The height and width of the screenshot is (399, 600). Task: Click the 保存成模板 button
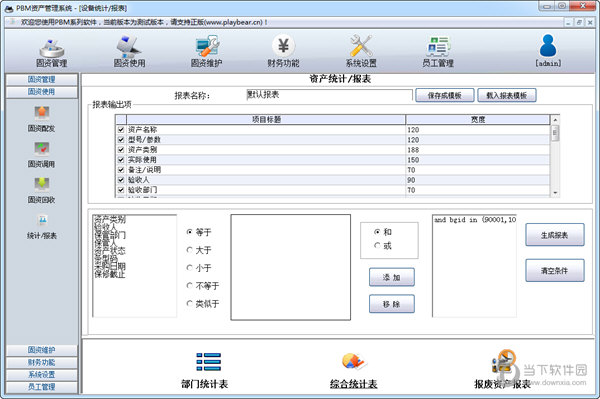(x=445, y=95)
